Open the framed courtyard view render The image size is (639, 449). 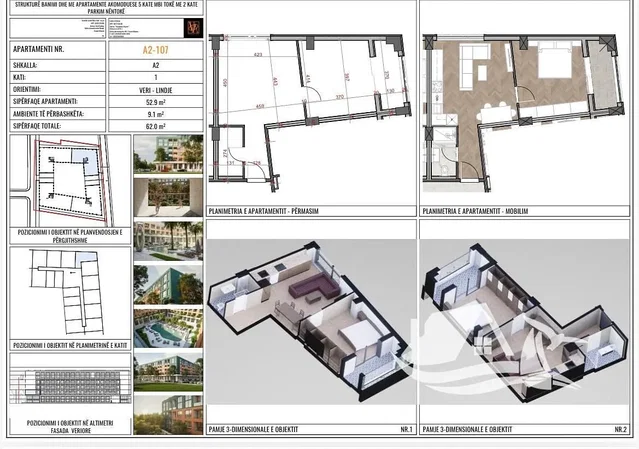click(168, 197)
